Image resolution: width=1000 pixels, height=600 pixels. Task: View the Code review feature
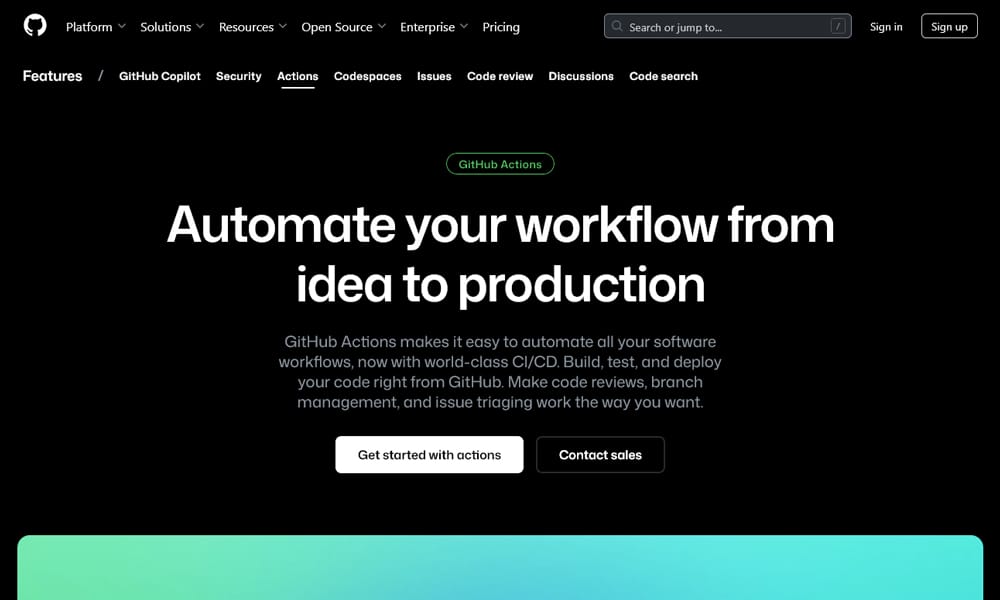click(500, 76)
